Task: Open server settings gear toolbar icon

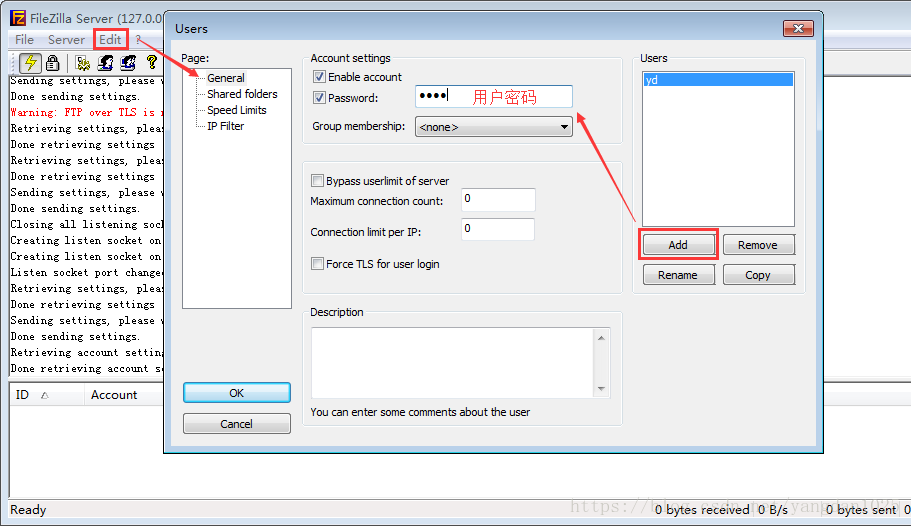Action: [83, 62]
